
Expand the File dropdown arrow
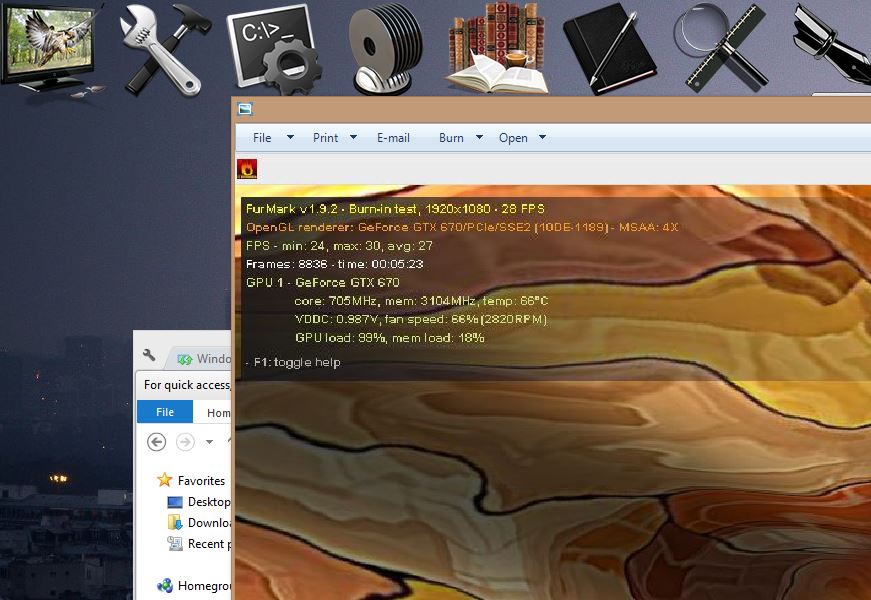coord(290,137)
